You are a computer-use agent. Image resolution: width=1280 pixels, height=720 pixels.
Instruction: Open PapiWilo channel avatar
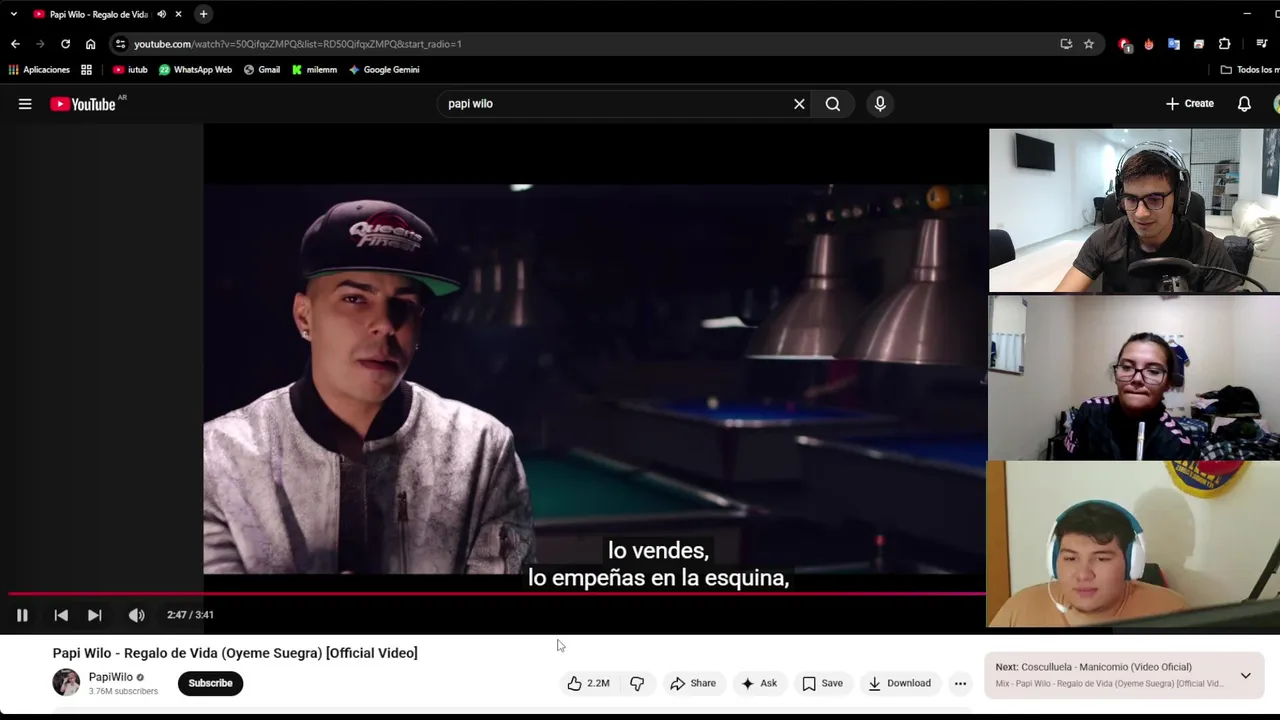click(66, 683)
